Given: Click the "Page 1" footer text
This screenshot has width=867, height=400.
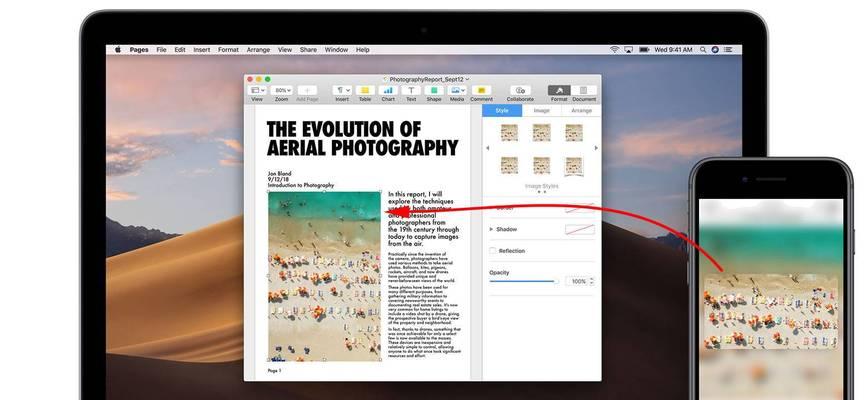Looking at the screenshot, I should pyautogui.click(x=274, y=371).
